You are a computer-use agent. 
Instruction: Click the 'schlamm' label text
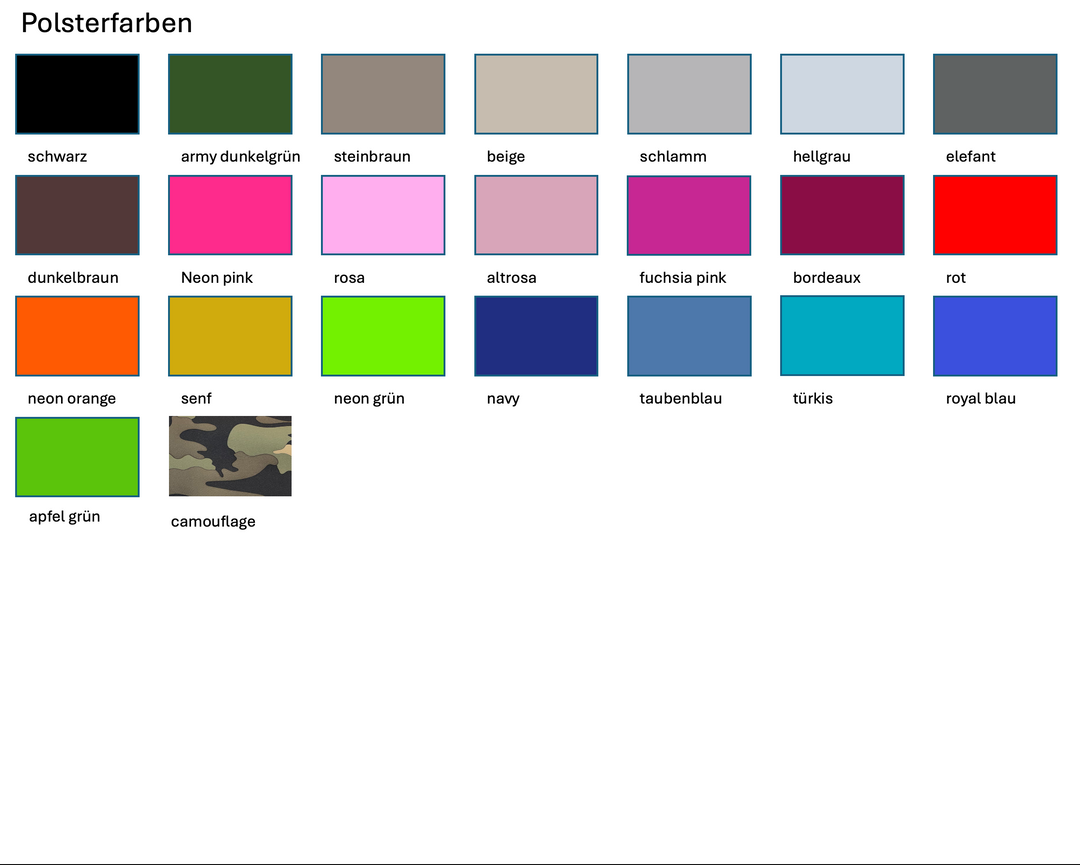[673, 156]
